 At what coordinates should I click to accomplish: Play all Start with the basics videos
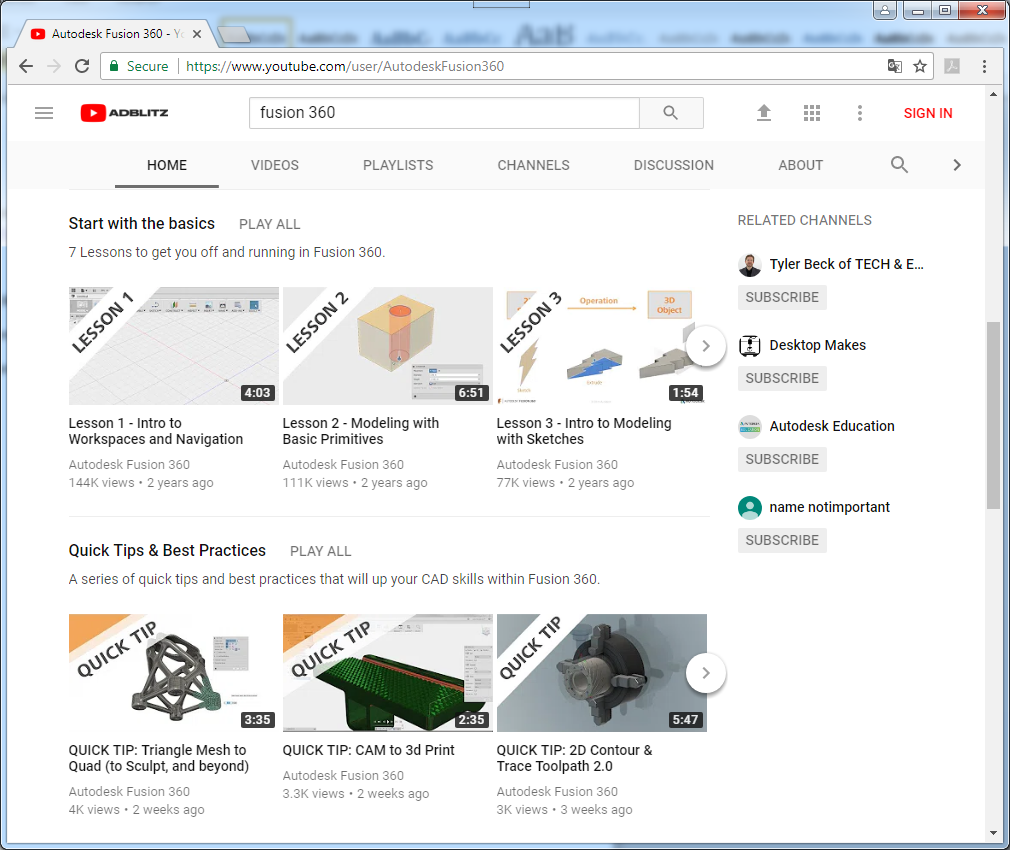point(269,225)
